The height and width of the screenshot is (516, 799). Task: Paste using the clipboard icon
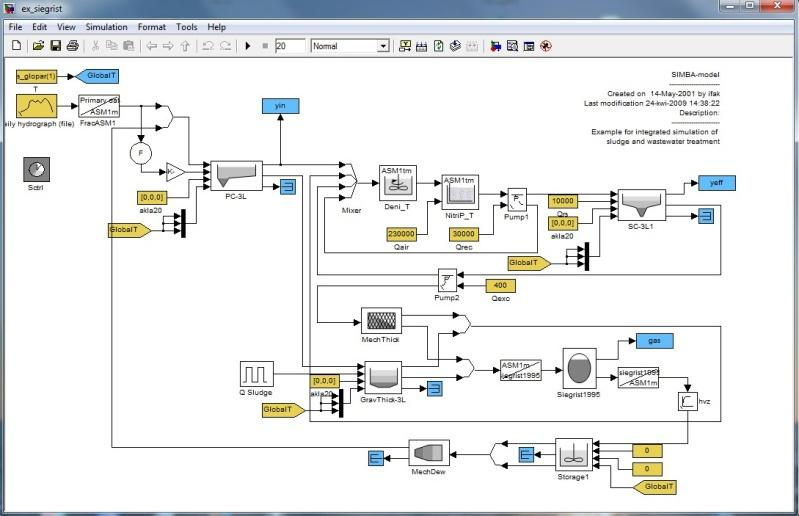pos(129,46)
